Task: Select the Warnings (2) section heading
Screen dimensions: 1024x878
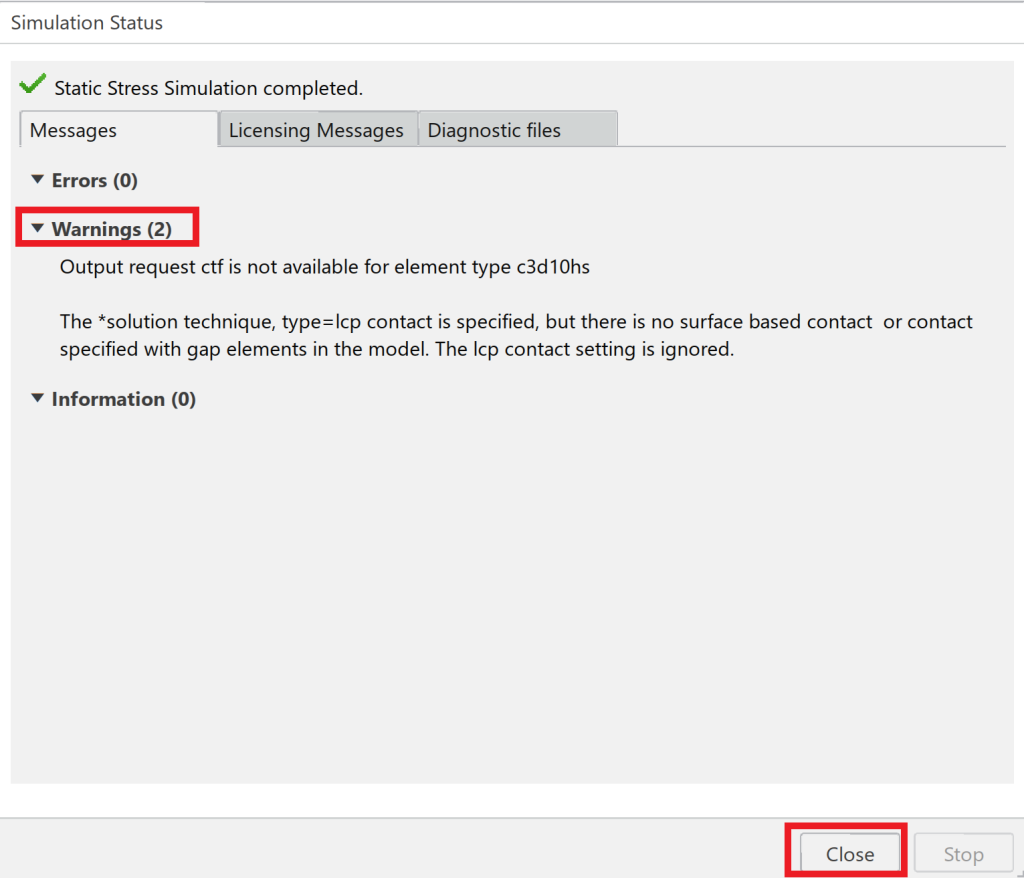Action: click(x=112, y=229)
